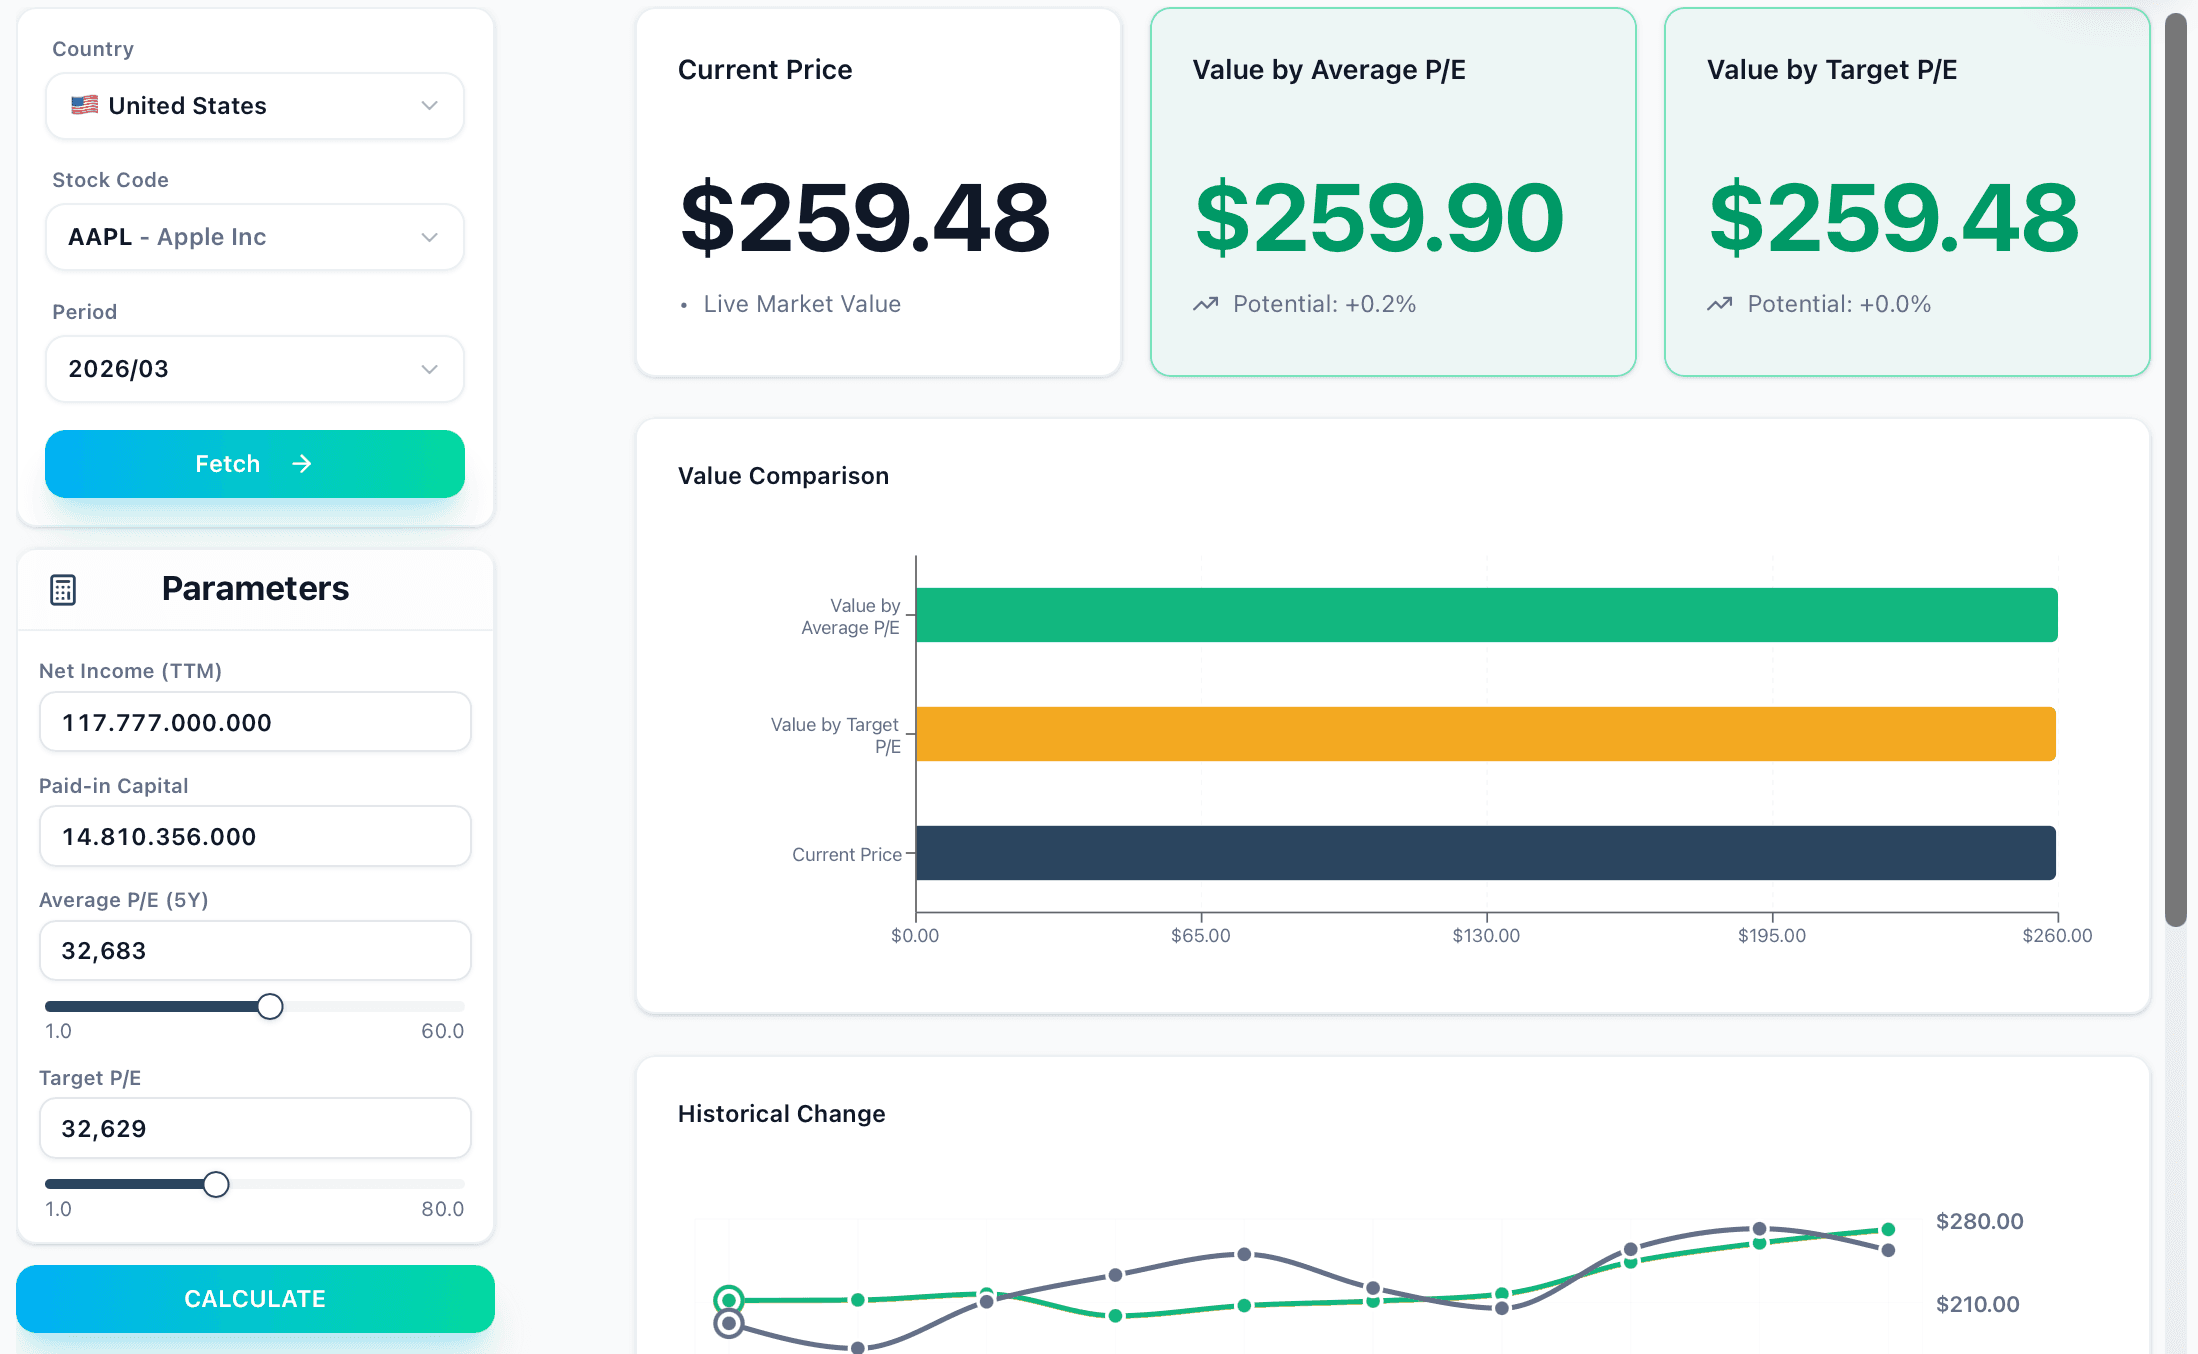The width and height of the screenshot is (2198, 1354).
Task: Click the Average P/E slider handle
Action: pos(270,1006)
